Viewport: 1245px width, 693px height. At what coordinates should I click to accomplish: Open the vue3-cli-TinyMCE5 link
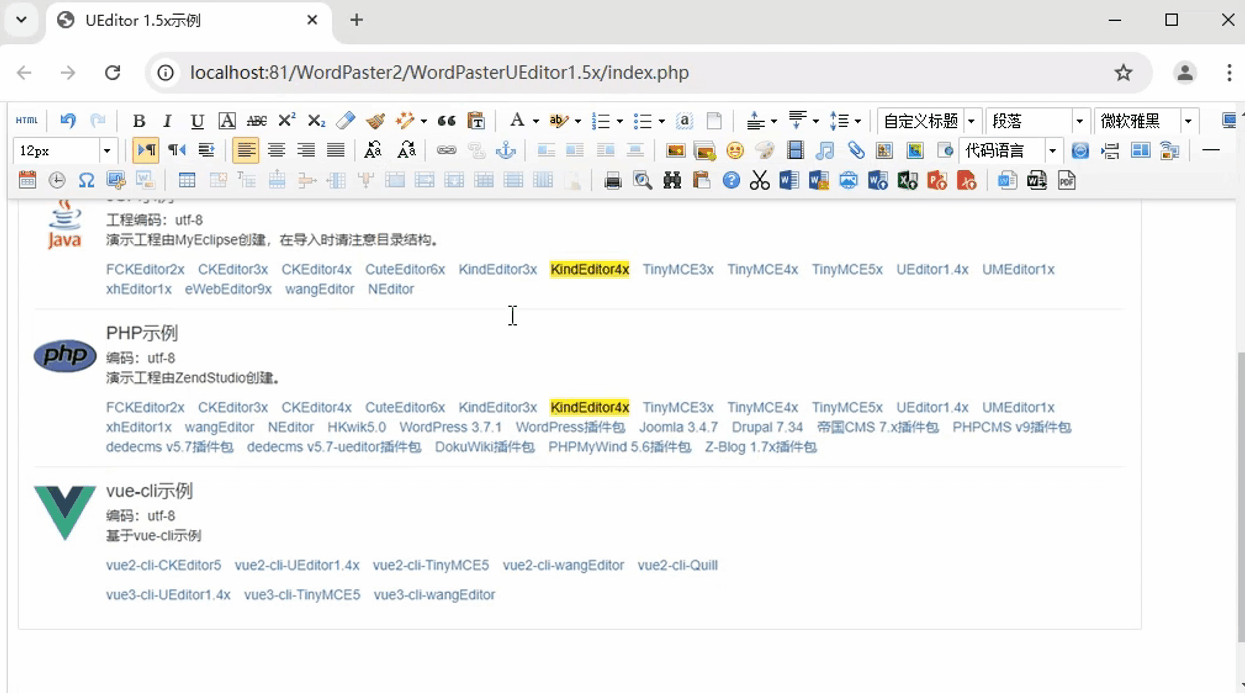302,595
